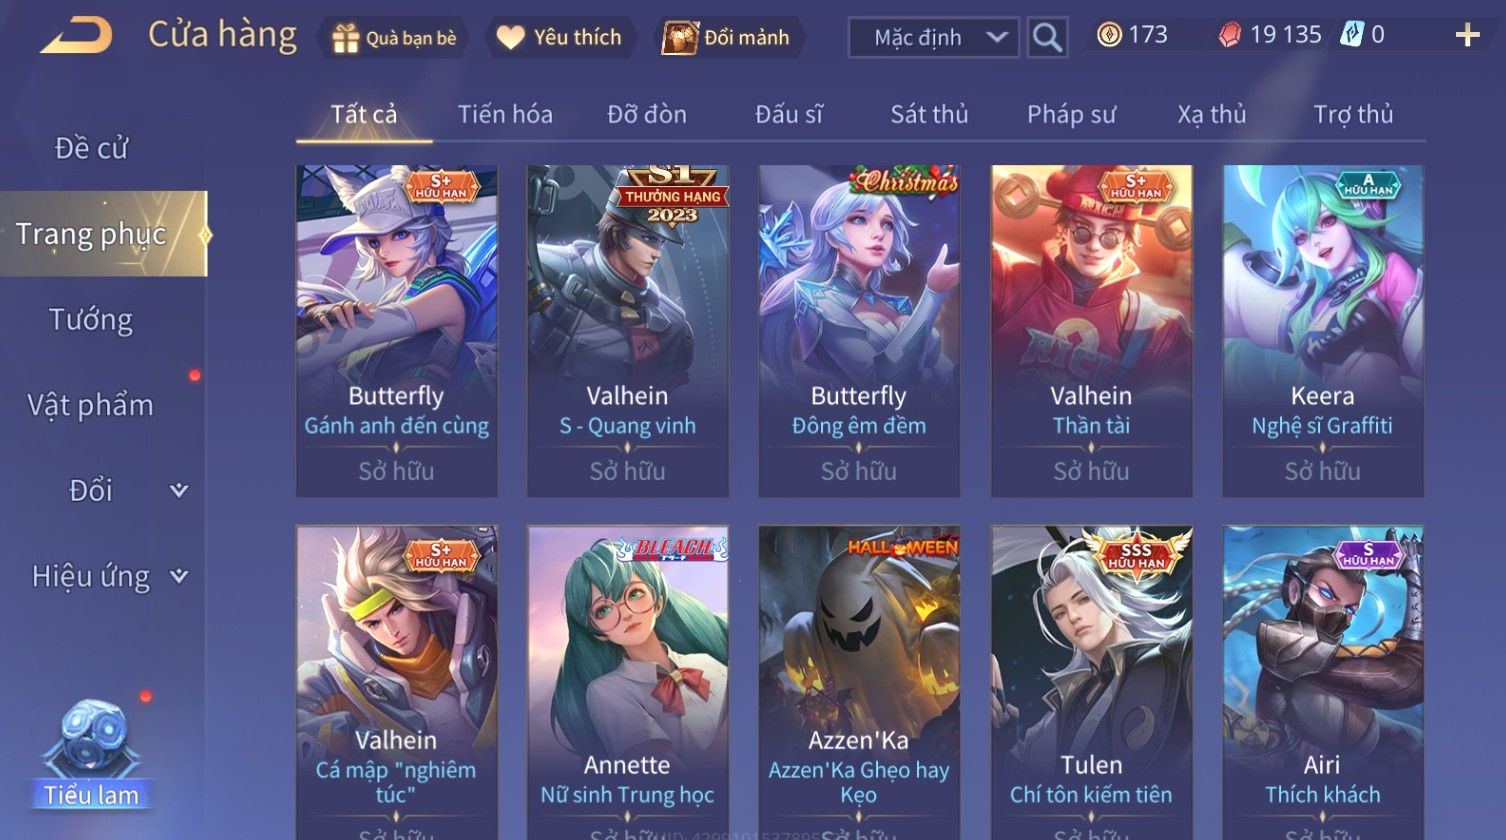Select Tướng in the left sidebar
The width and height of the screenshot is (1506, 840).
91,320
